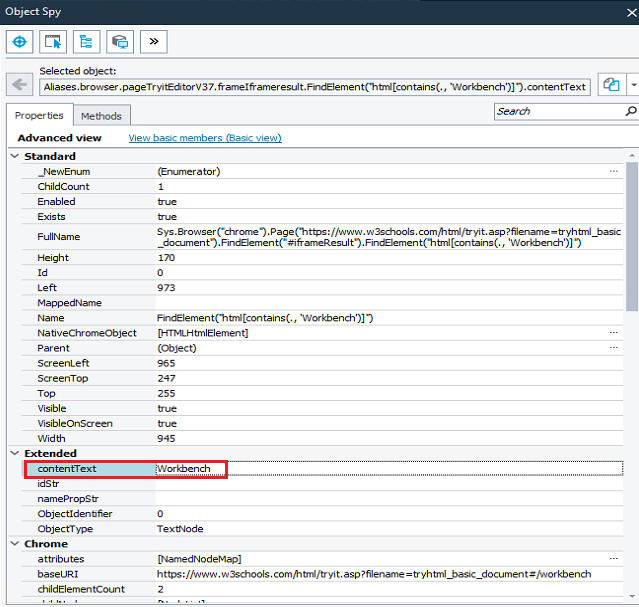The height and width of the screenshot is (607, 639).
Task: Select the contentText property row
Action: (x=90, y=469)
